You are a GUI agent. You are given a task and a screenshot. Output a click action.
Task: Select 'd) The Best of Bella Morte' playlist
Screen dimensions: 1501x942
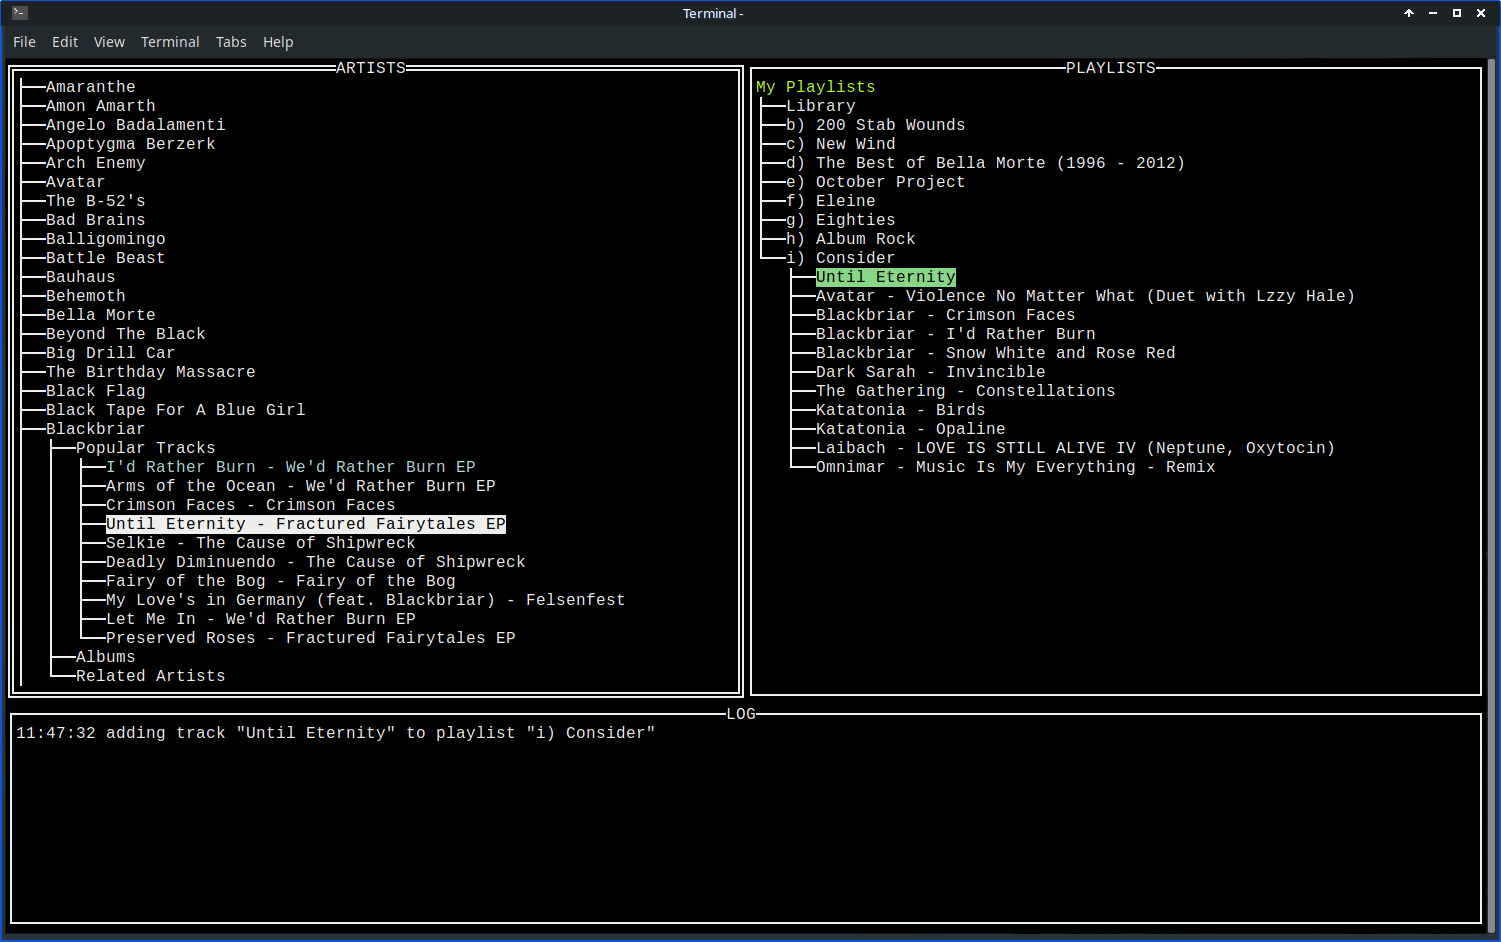click(985, 163)
